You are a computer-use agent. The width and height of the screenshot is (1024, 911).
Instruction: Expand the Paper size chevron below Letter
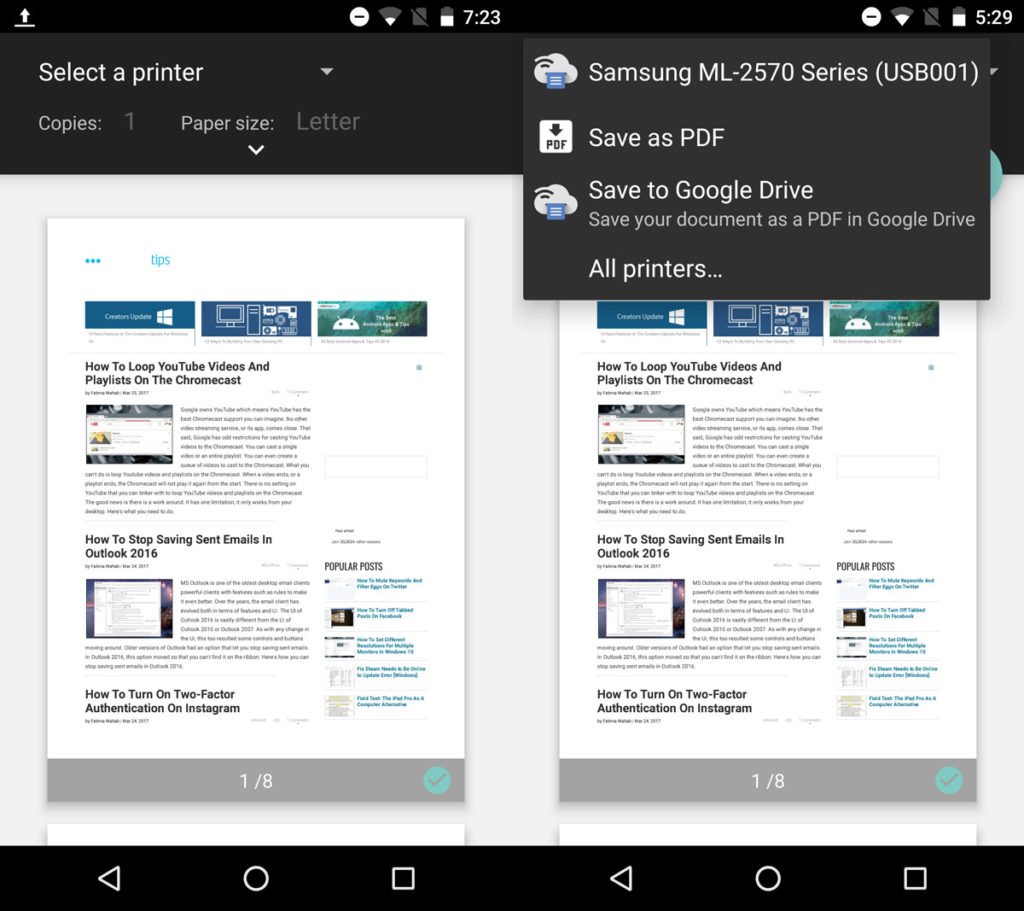[x=256, y=149]
